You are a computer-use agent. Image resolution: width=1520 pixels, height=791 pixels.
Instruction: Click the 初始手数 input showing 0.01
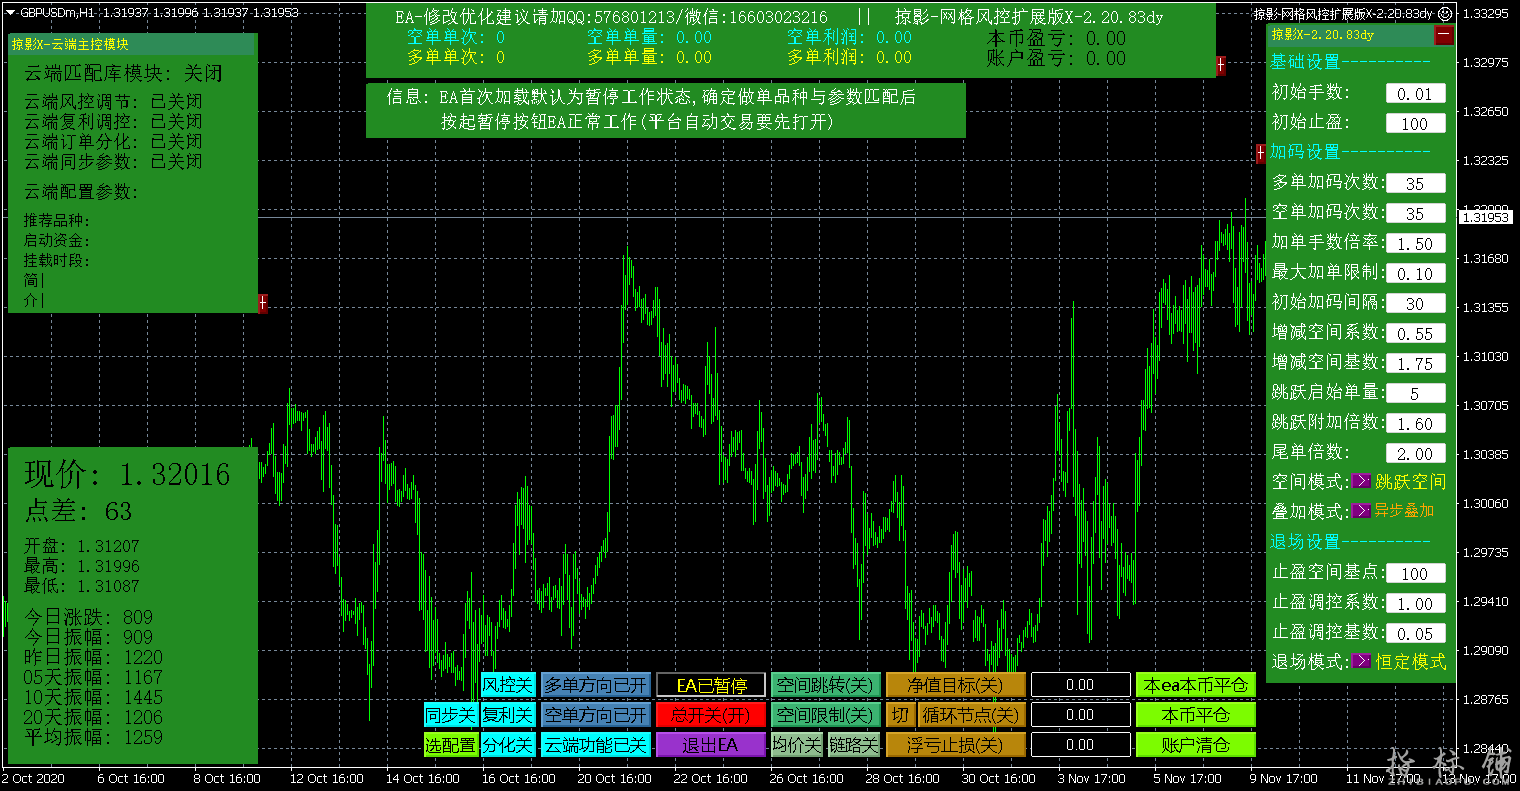point(1416,94)
